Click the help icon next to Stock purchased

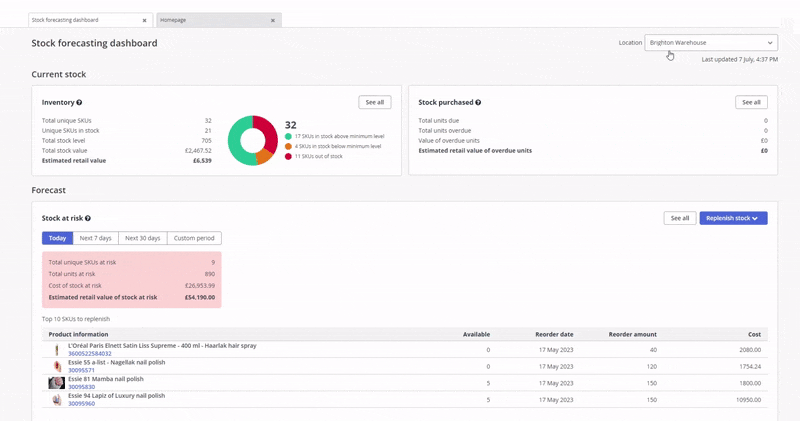click(x=478, y=103)
